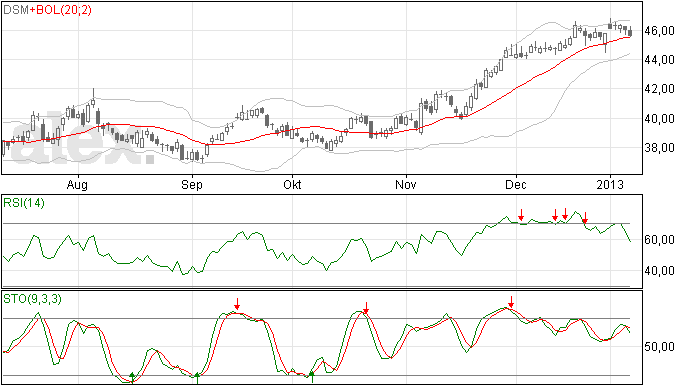Click 60,00 on the RSI axis

pos(659,240)
